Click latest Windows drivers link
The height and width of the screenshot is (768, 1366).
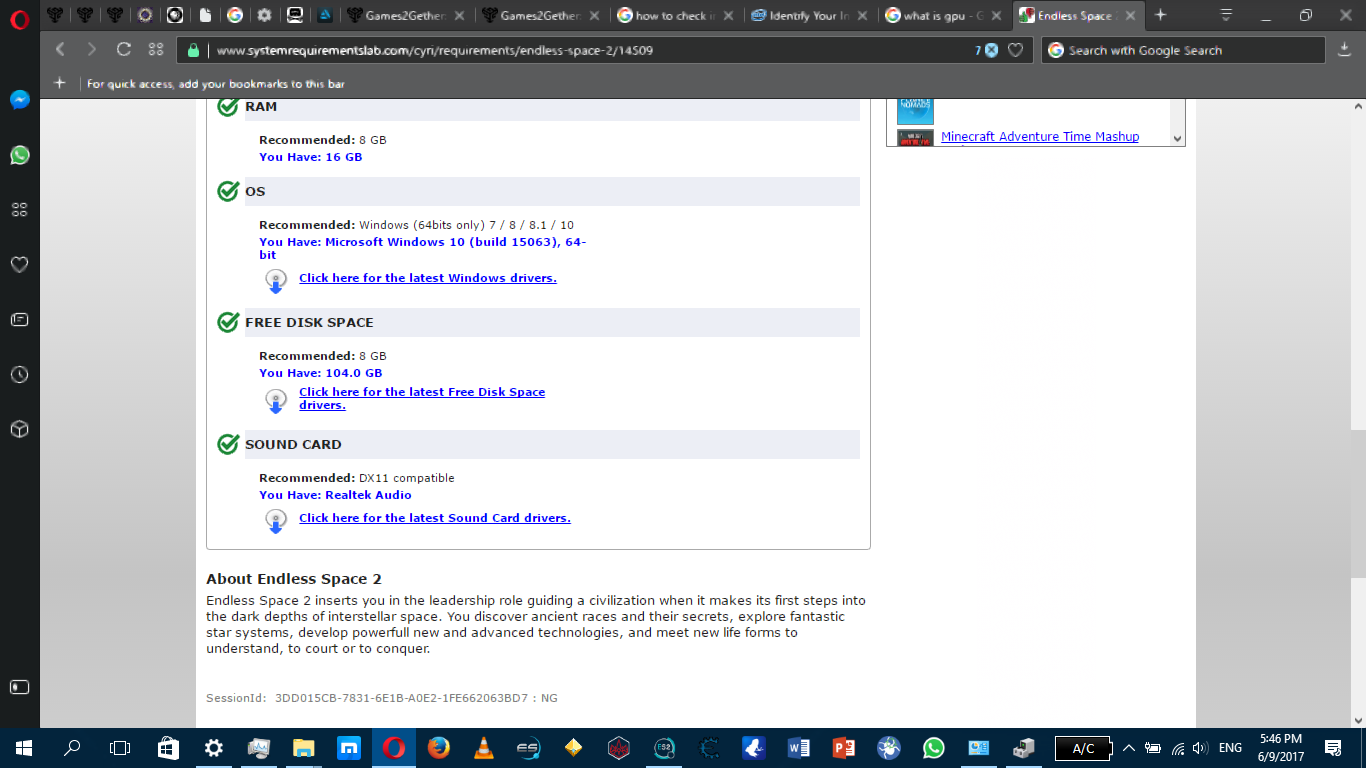point(428,278)
